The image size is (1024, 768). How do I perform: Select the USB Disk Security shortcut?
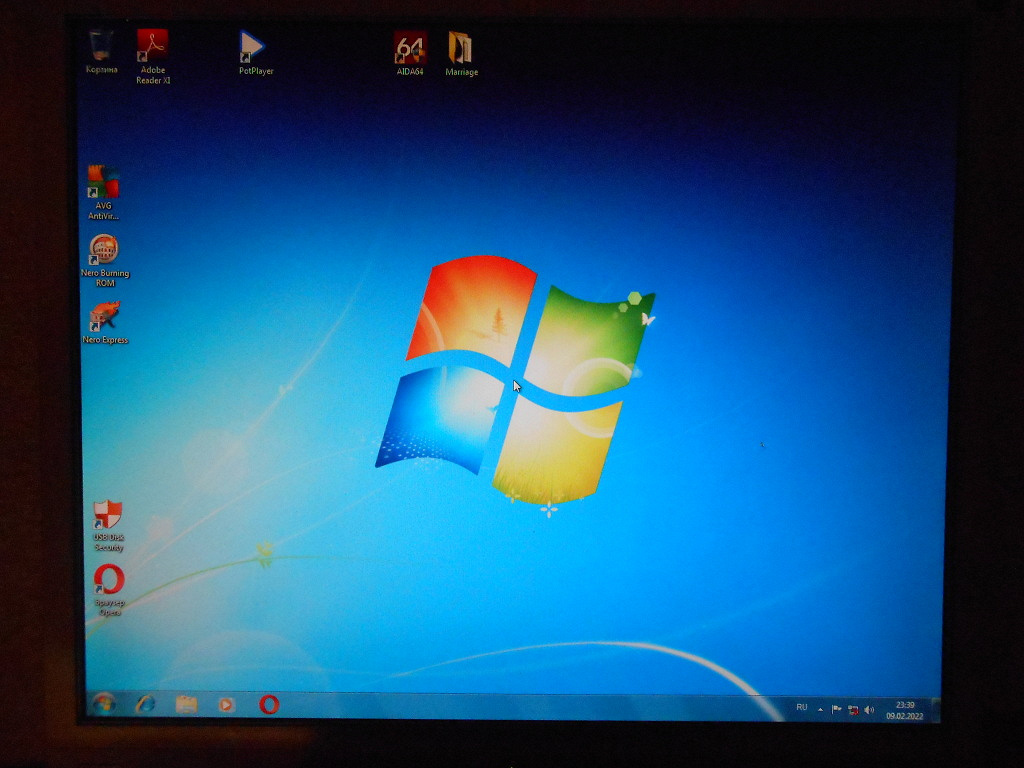pyautogui.click(x=108, y=526)
